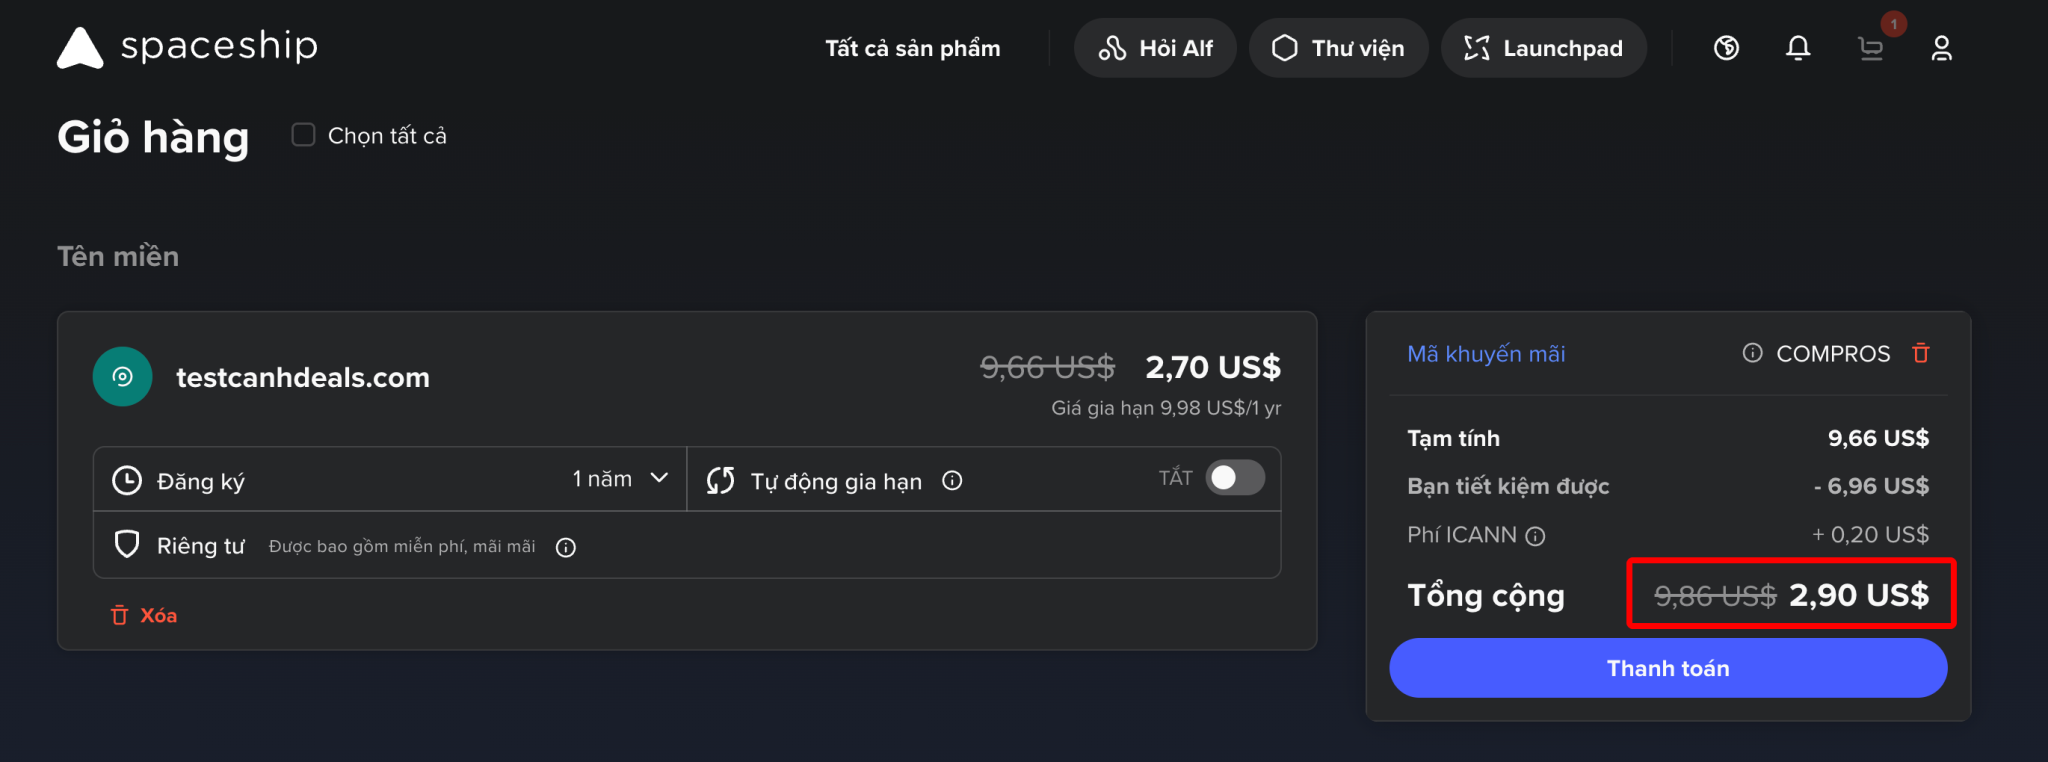
Task: Click info icon next to Tự động gia hạn
Action: [952, 481]
